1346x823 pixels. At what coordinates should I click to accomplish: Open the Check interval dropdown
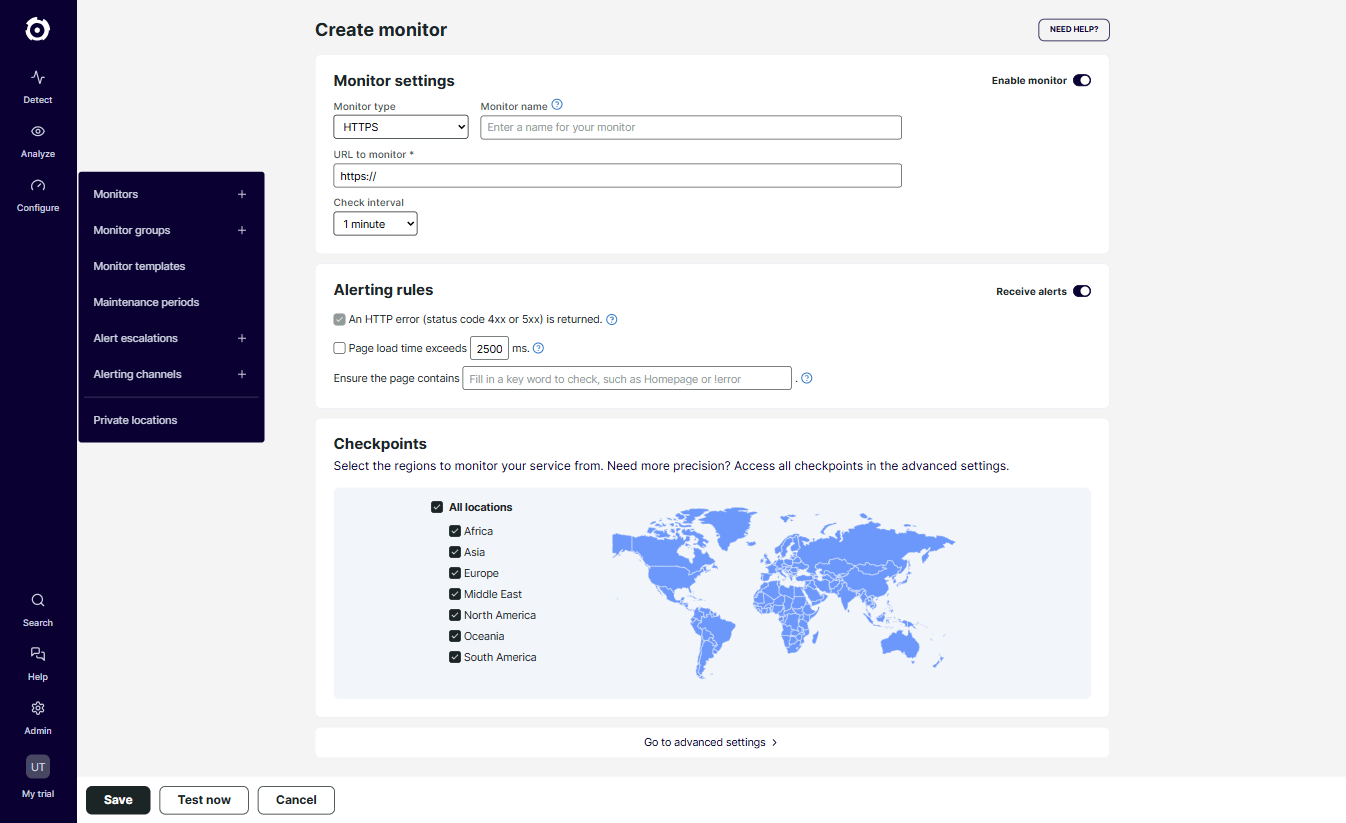pos(375,224)
